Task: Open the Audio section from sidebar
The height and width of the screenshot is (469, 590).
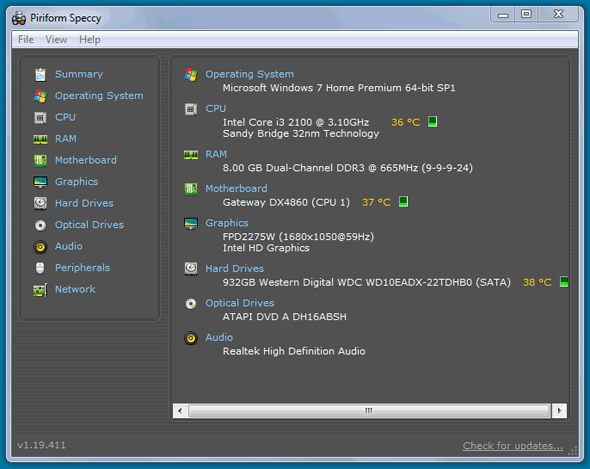Action: 68,246
